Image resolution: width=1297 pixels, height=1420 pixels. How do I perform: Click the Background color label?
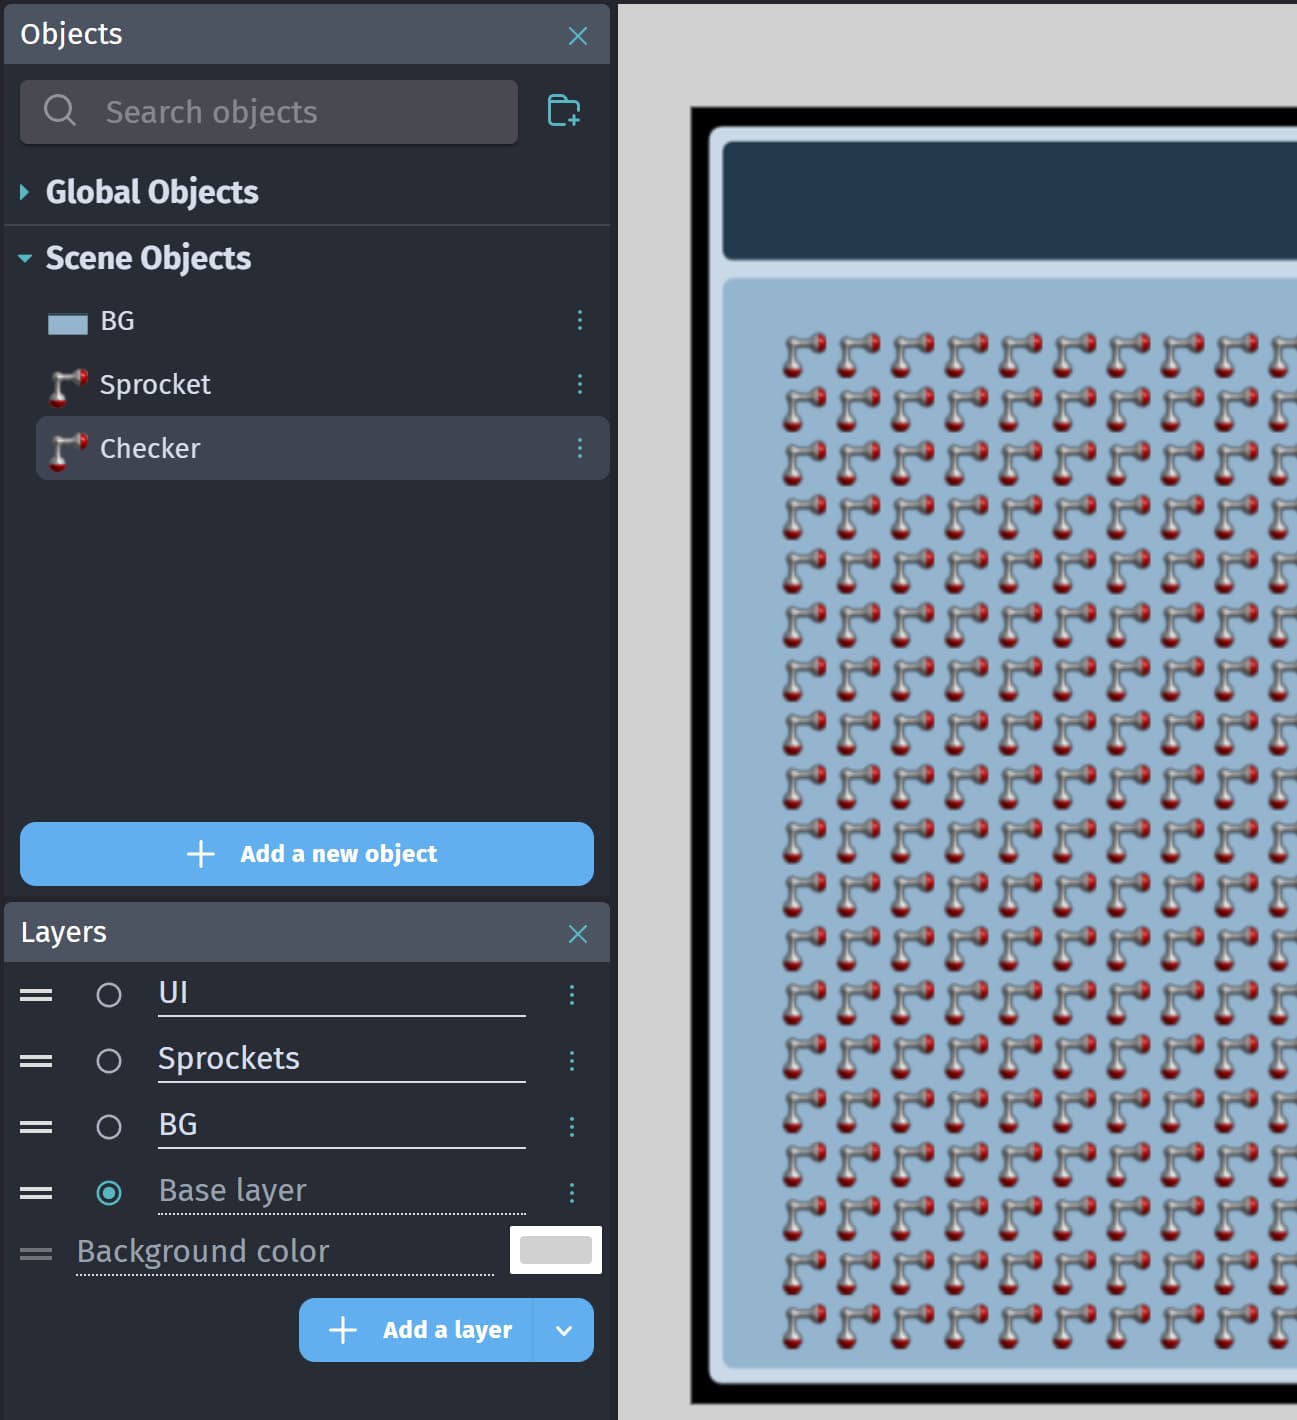coord(203,1251)
